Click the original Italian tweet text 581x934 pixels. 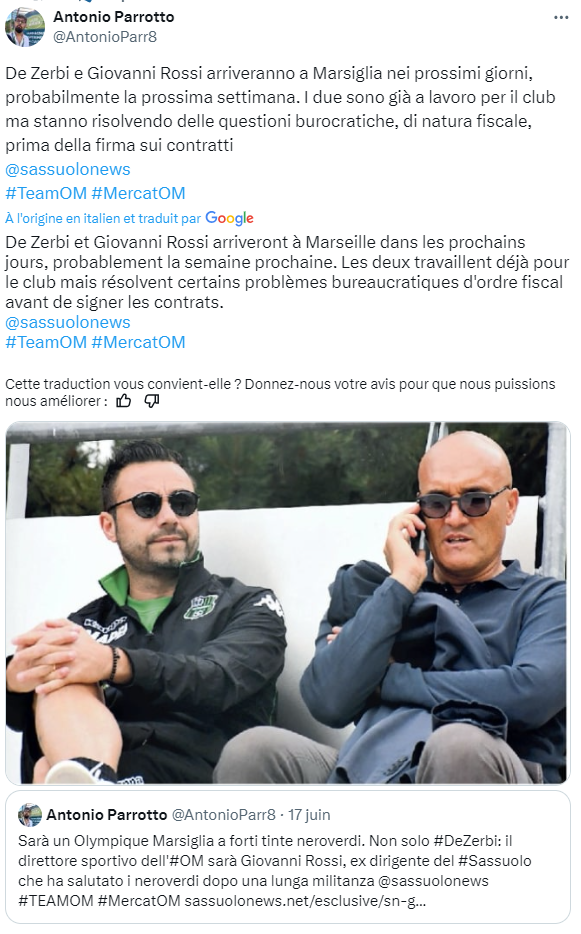tap(280, 109)
